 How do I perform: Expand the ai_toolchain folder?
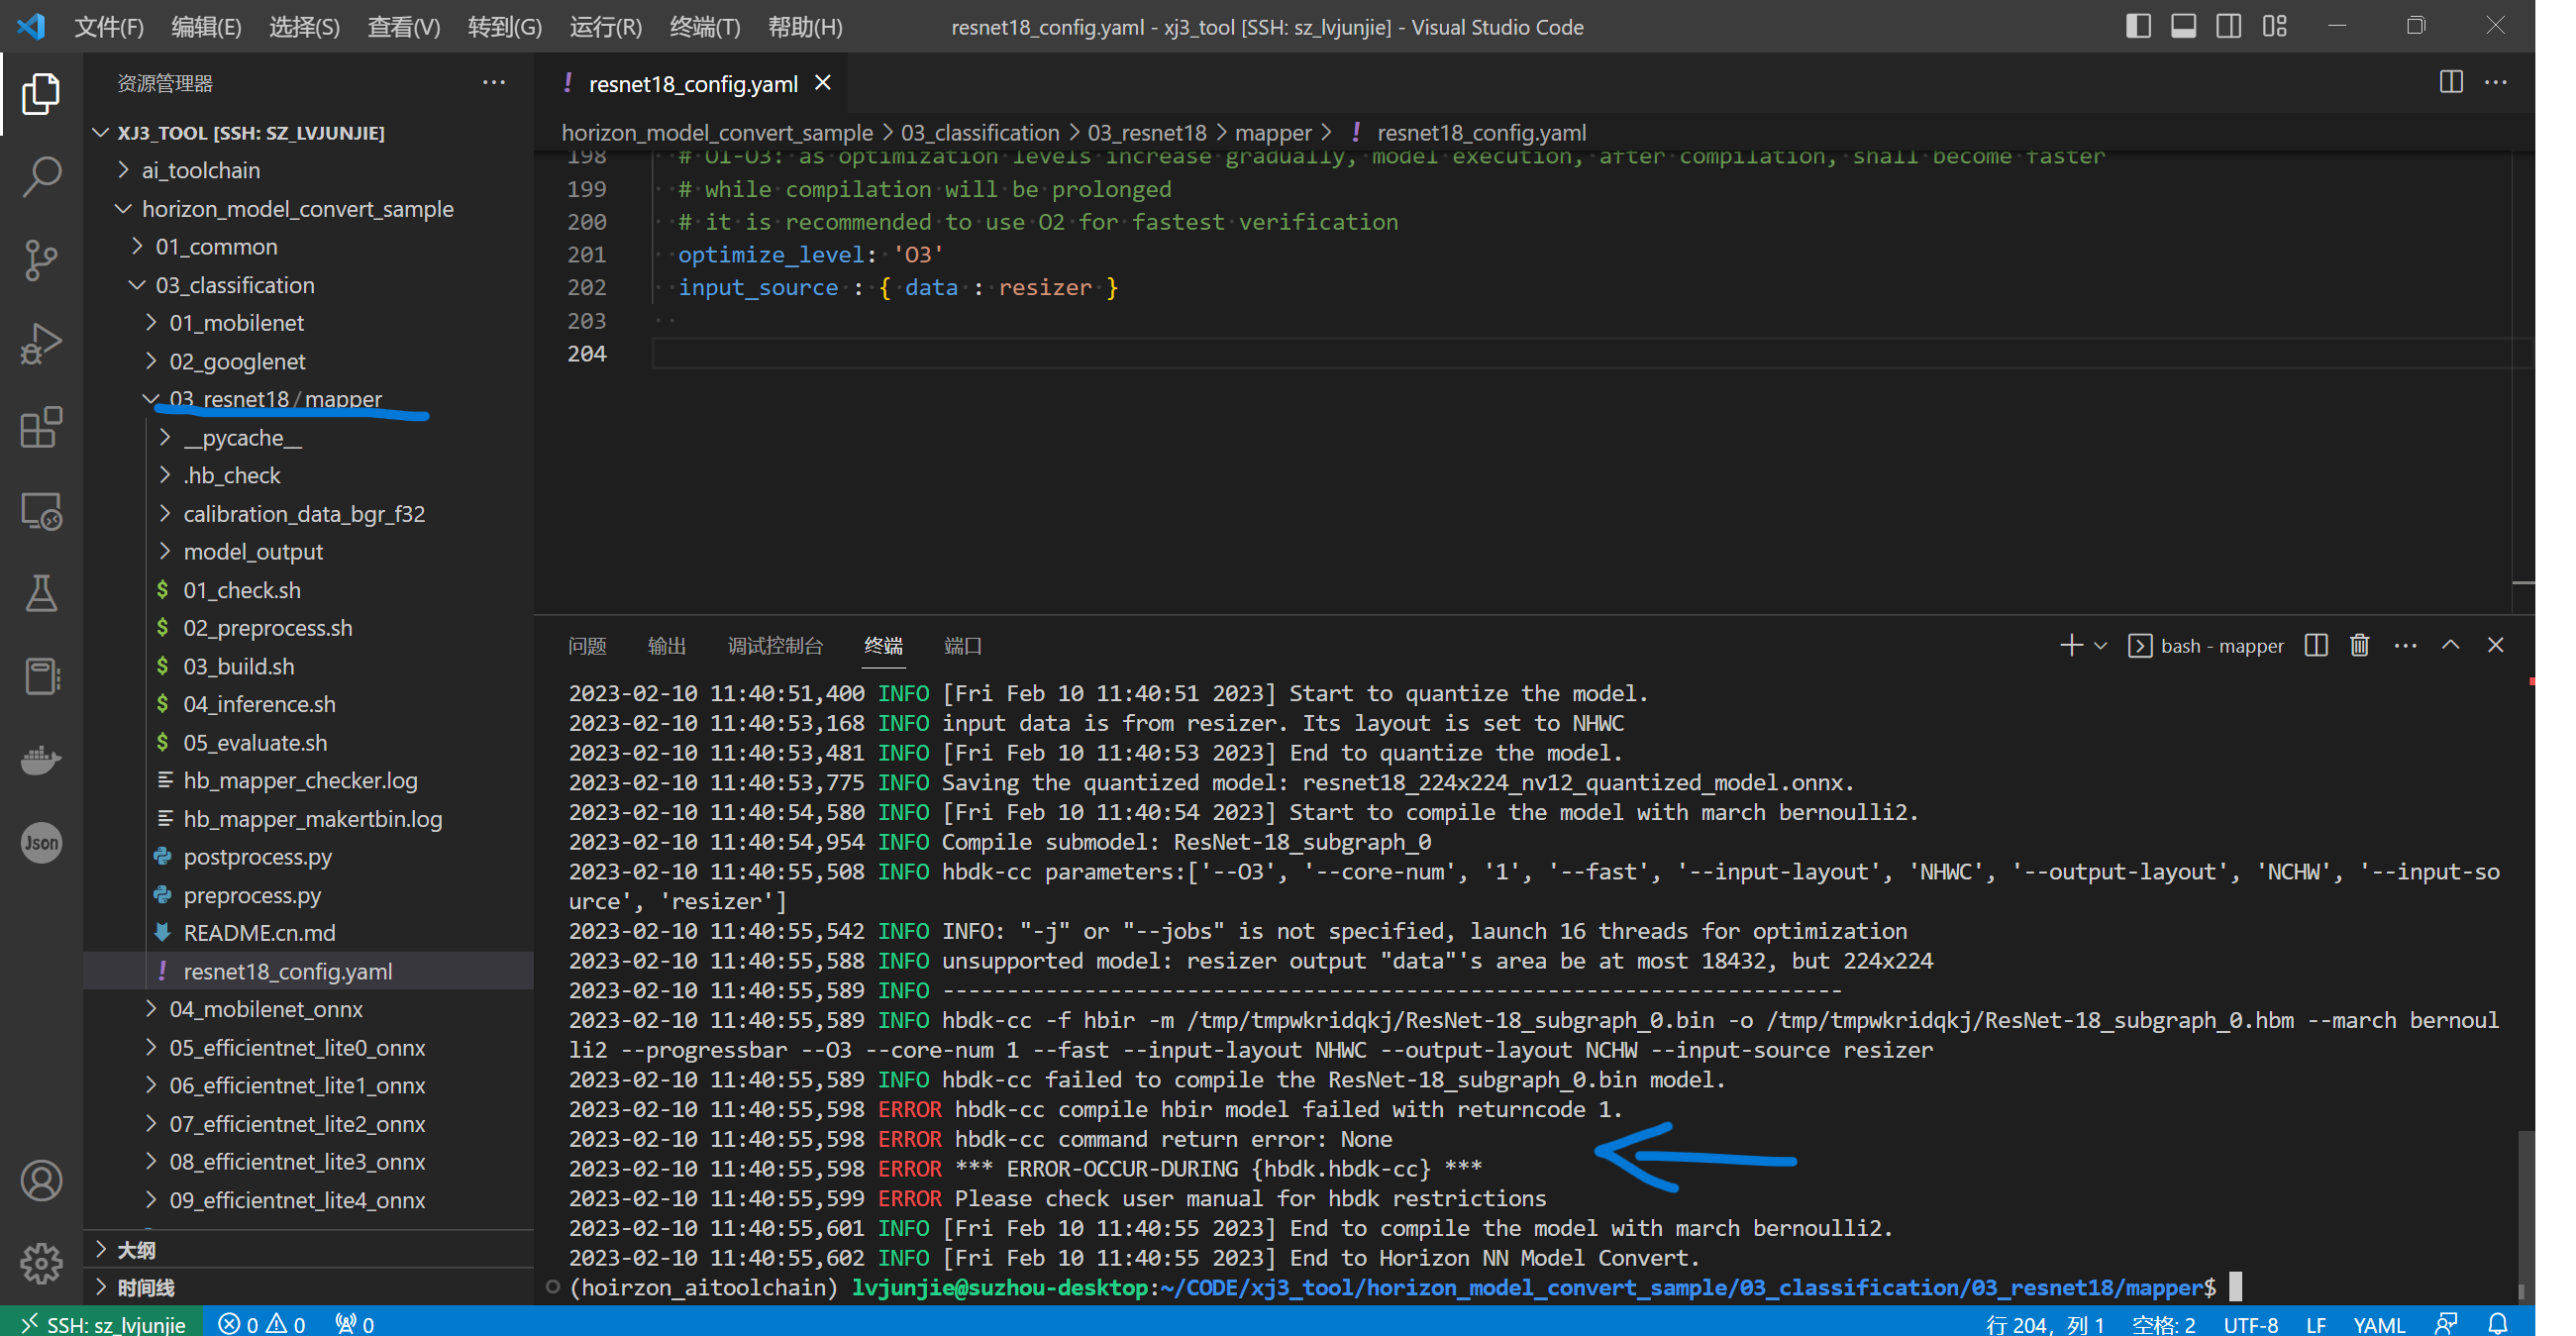coord(200,170)
